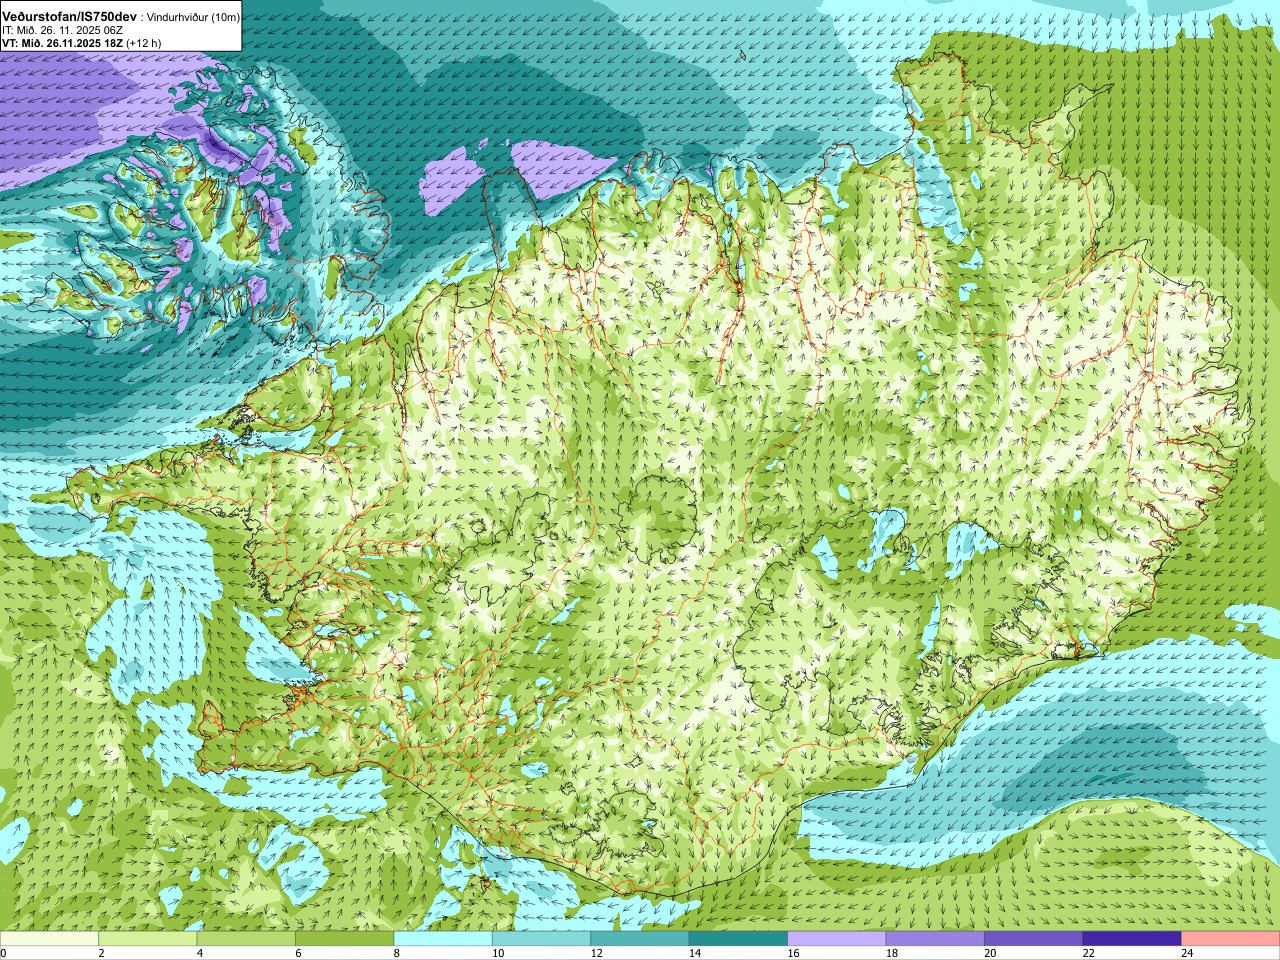
Task: Click the 'Veðurstofan/IS750dev' title text
Action: [70, 17]
